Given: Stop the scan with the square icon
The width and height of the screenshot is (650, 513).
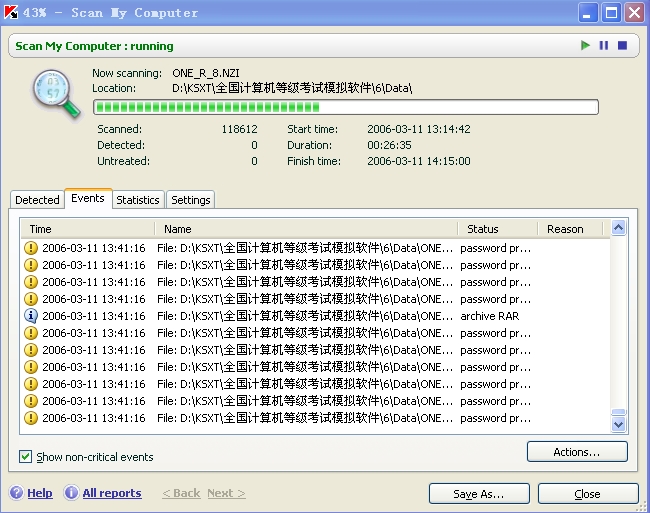Looking at the screenshot, I should [622, 45].
